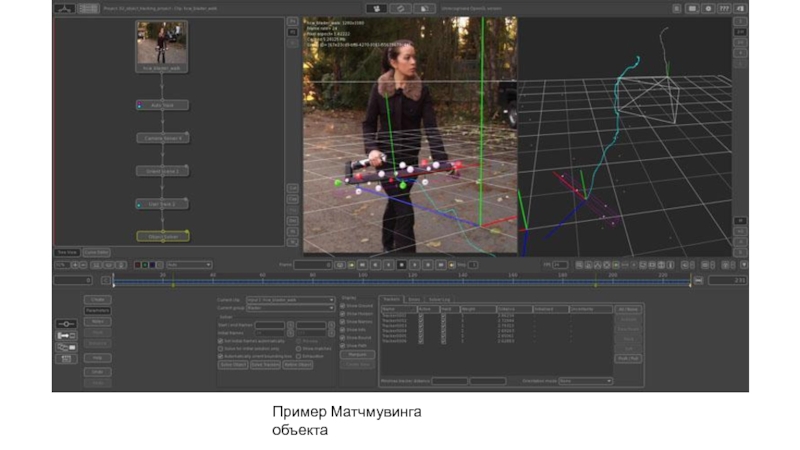Click the zoom-in plus icon beside viewer percentage
Viewport: 800px width, 450px height.
(x=75, y=265)
